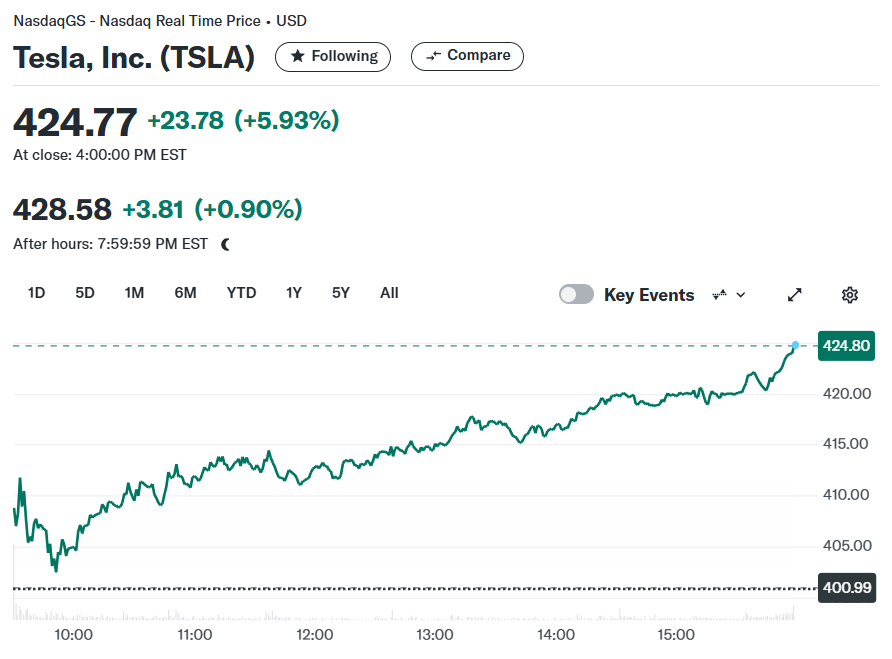Viewport: 892px width, 659px height.
Task: Click the +3.81 (+0.90%) after-hours change
Action: click(212, 209)
